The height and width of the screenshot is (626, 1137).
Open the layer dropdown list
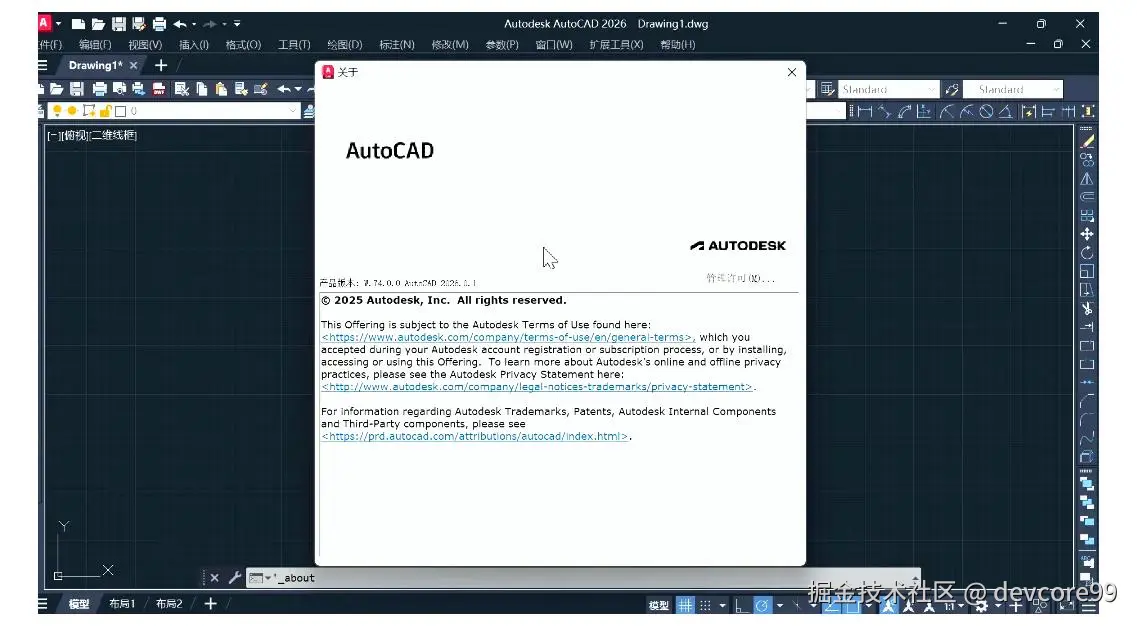[x=292, y=111]
